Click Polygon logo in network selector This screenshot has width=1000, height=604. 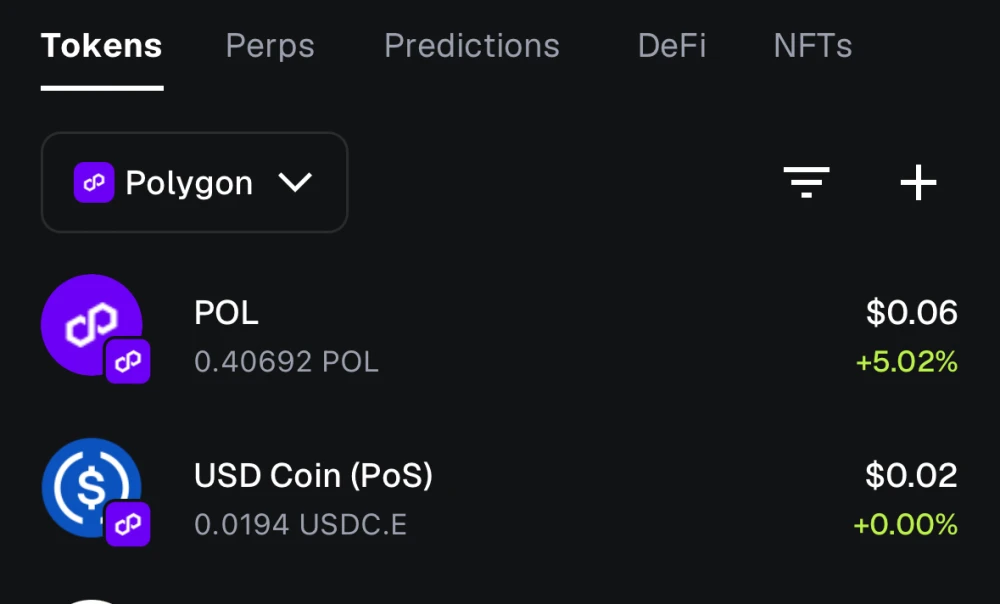coord(94,183)
